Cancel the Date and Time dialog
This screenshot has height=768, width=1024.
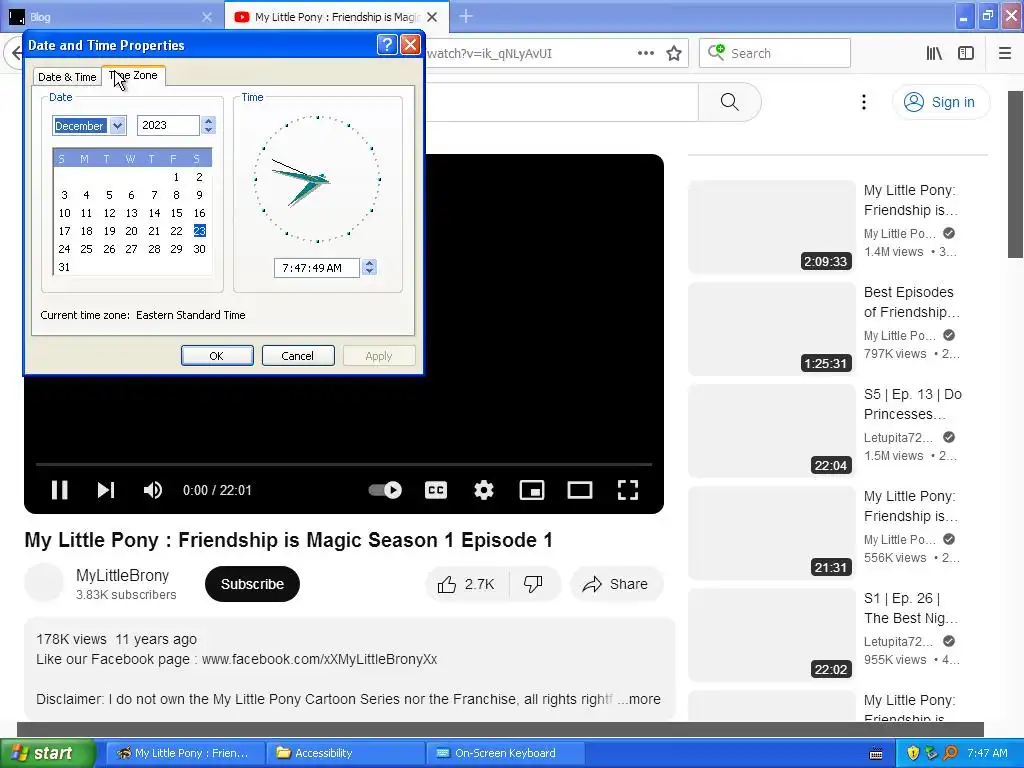(298, 356)
